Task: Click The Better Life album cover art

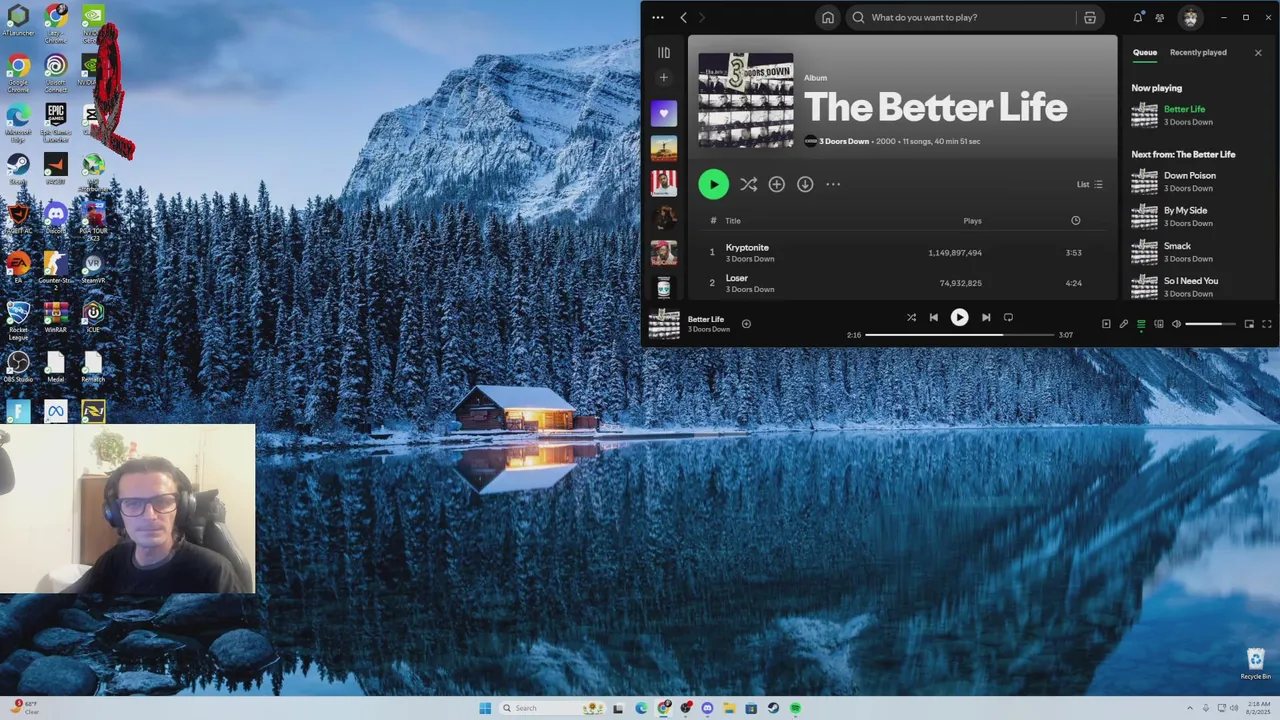Action: [745, 100]
